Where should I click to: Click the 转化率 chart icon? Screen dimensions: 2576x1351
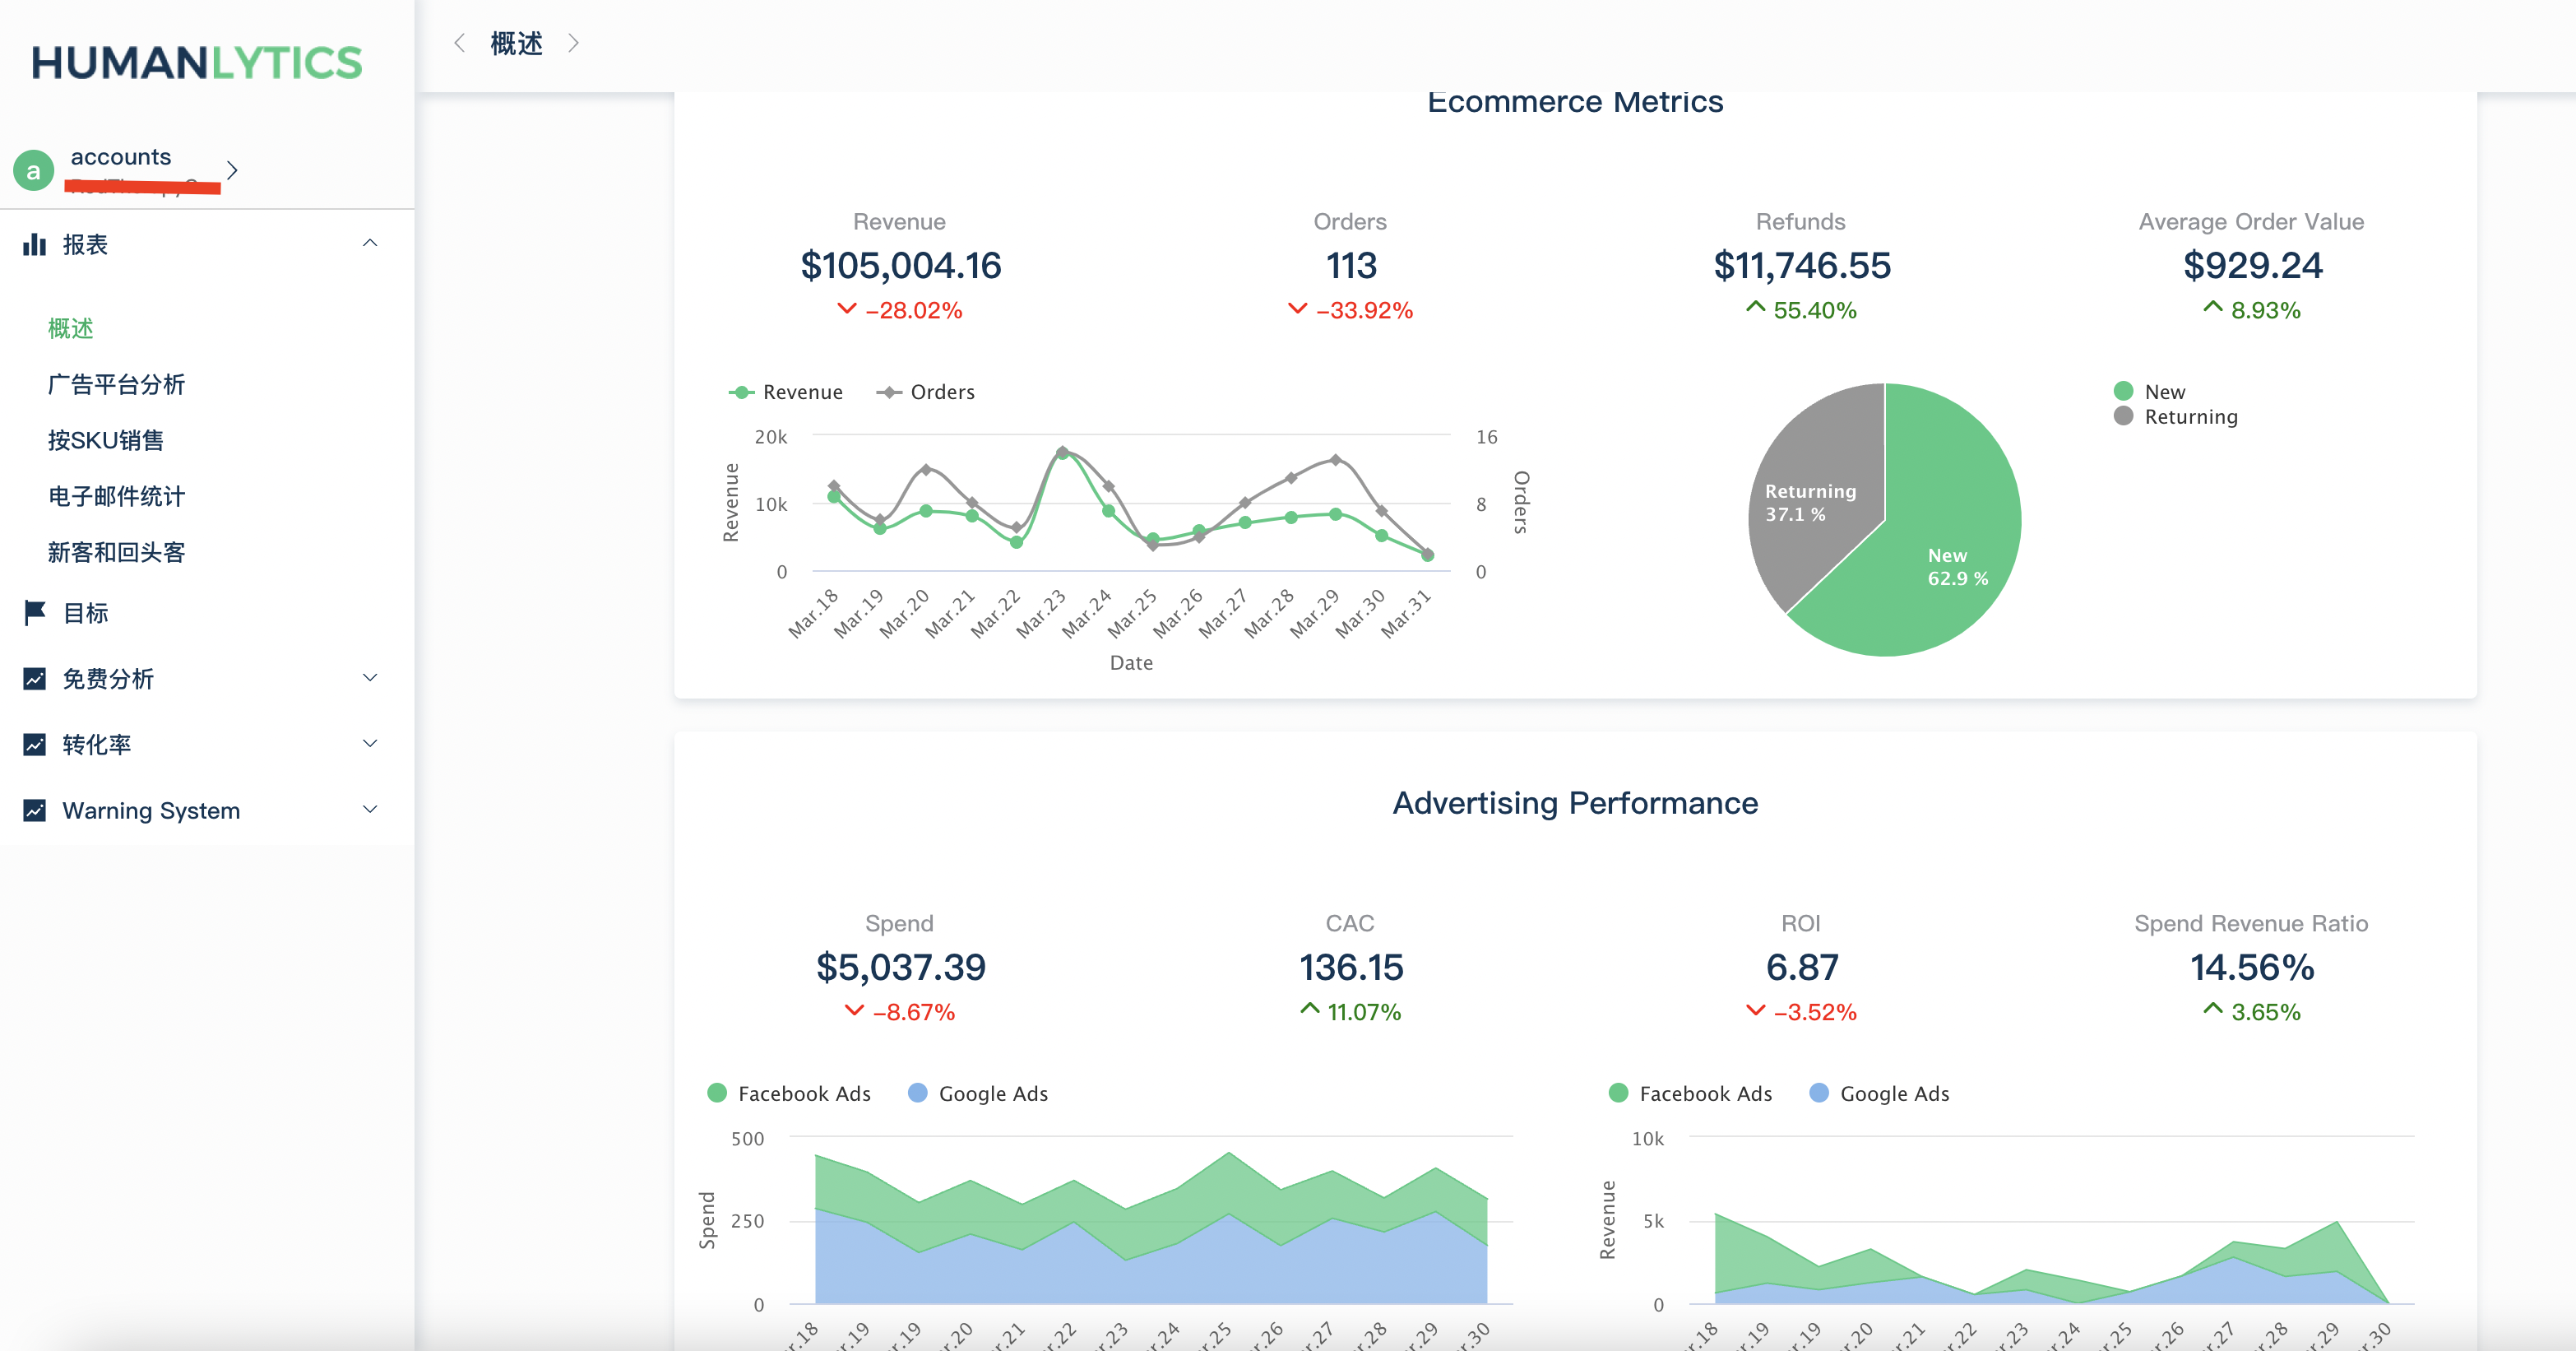(35, 745)
